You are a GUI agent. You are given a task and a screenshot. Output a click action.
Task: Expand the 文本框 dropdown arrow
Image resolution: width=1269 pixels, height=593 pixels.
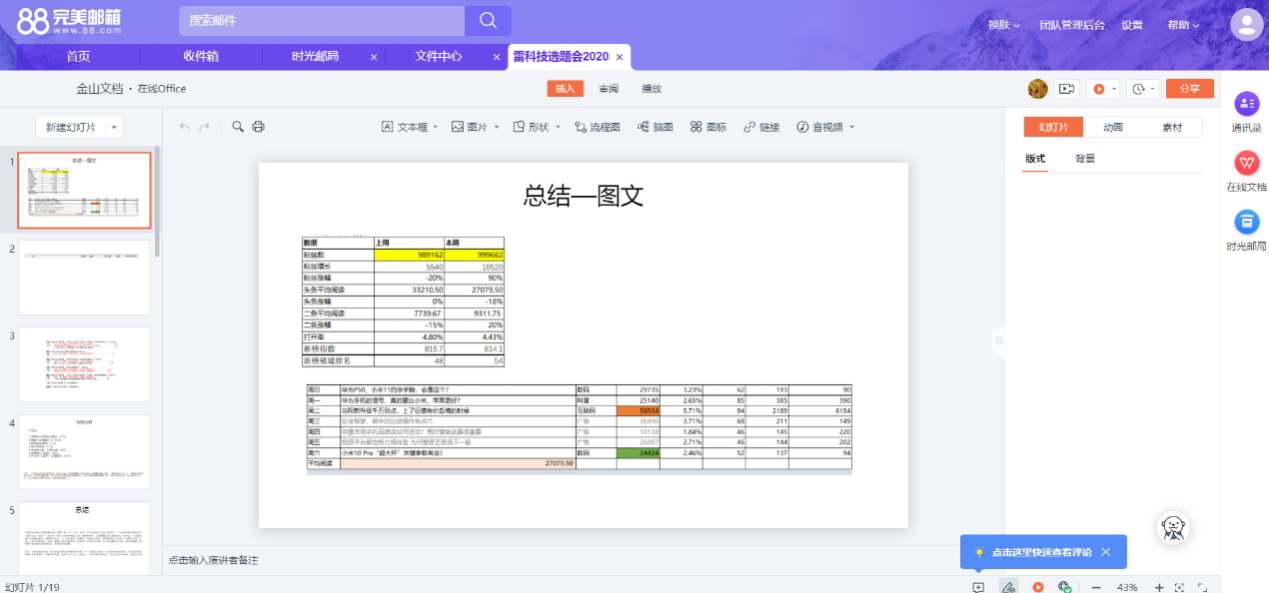[436, 128]
